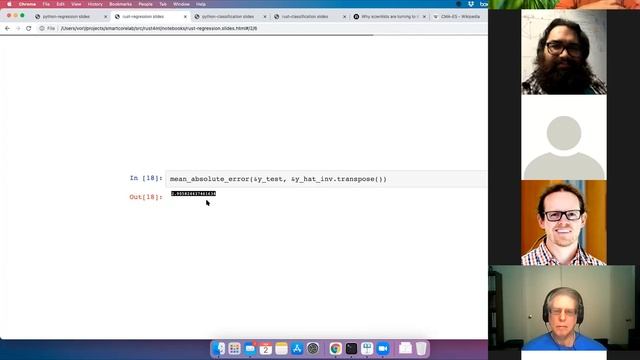Image resolution: width=640 pixels, height=360 pixels.
Task: Close the python-regression slides tab
Action: [105, 17]
